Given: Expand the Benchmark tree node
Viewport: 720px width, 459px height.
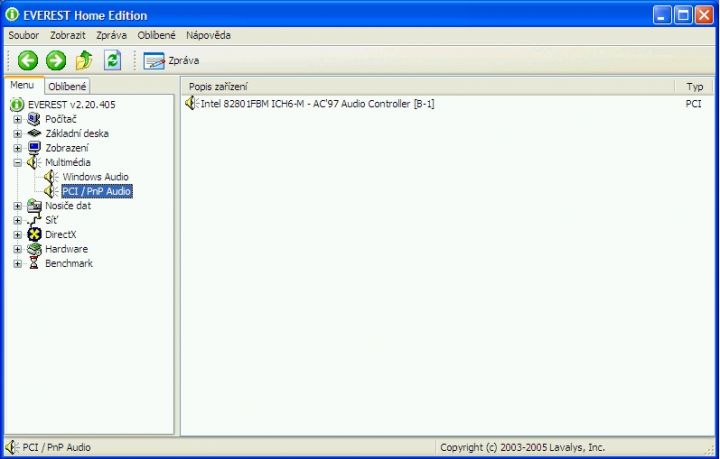Looking at the screenshot, I should 17,263.
